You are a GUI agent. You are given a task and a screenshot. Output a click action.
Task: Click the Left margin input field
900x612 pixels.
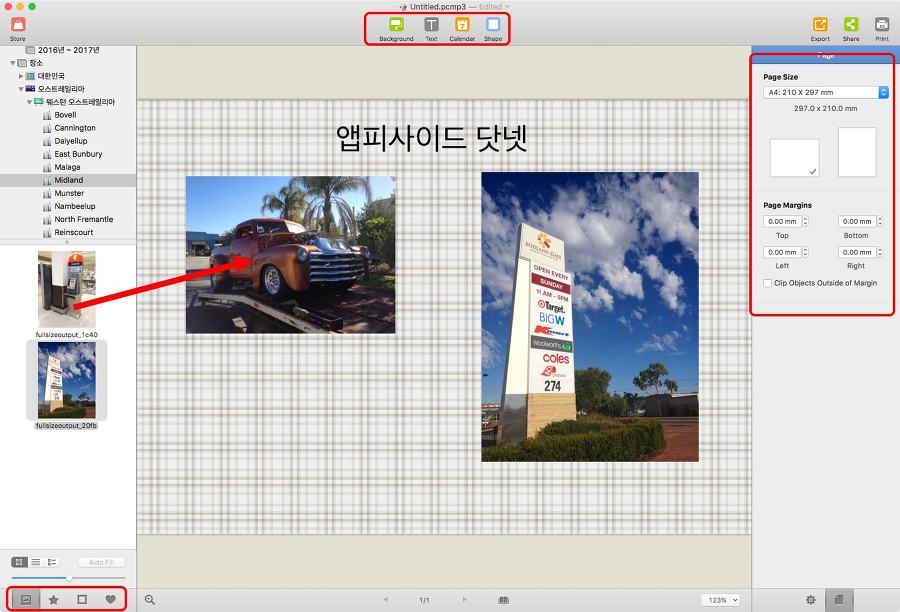coord(782,252)
